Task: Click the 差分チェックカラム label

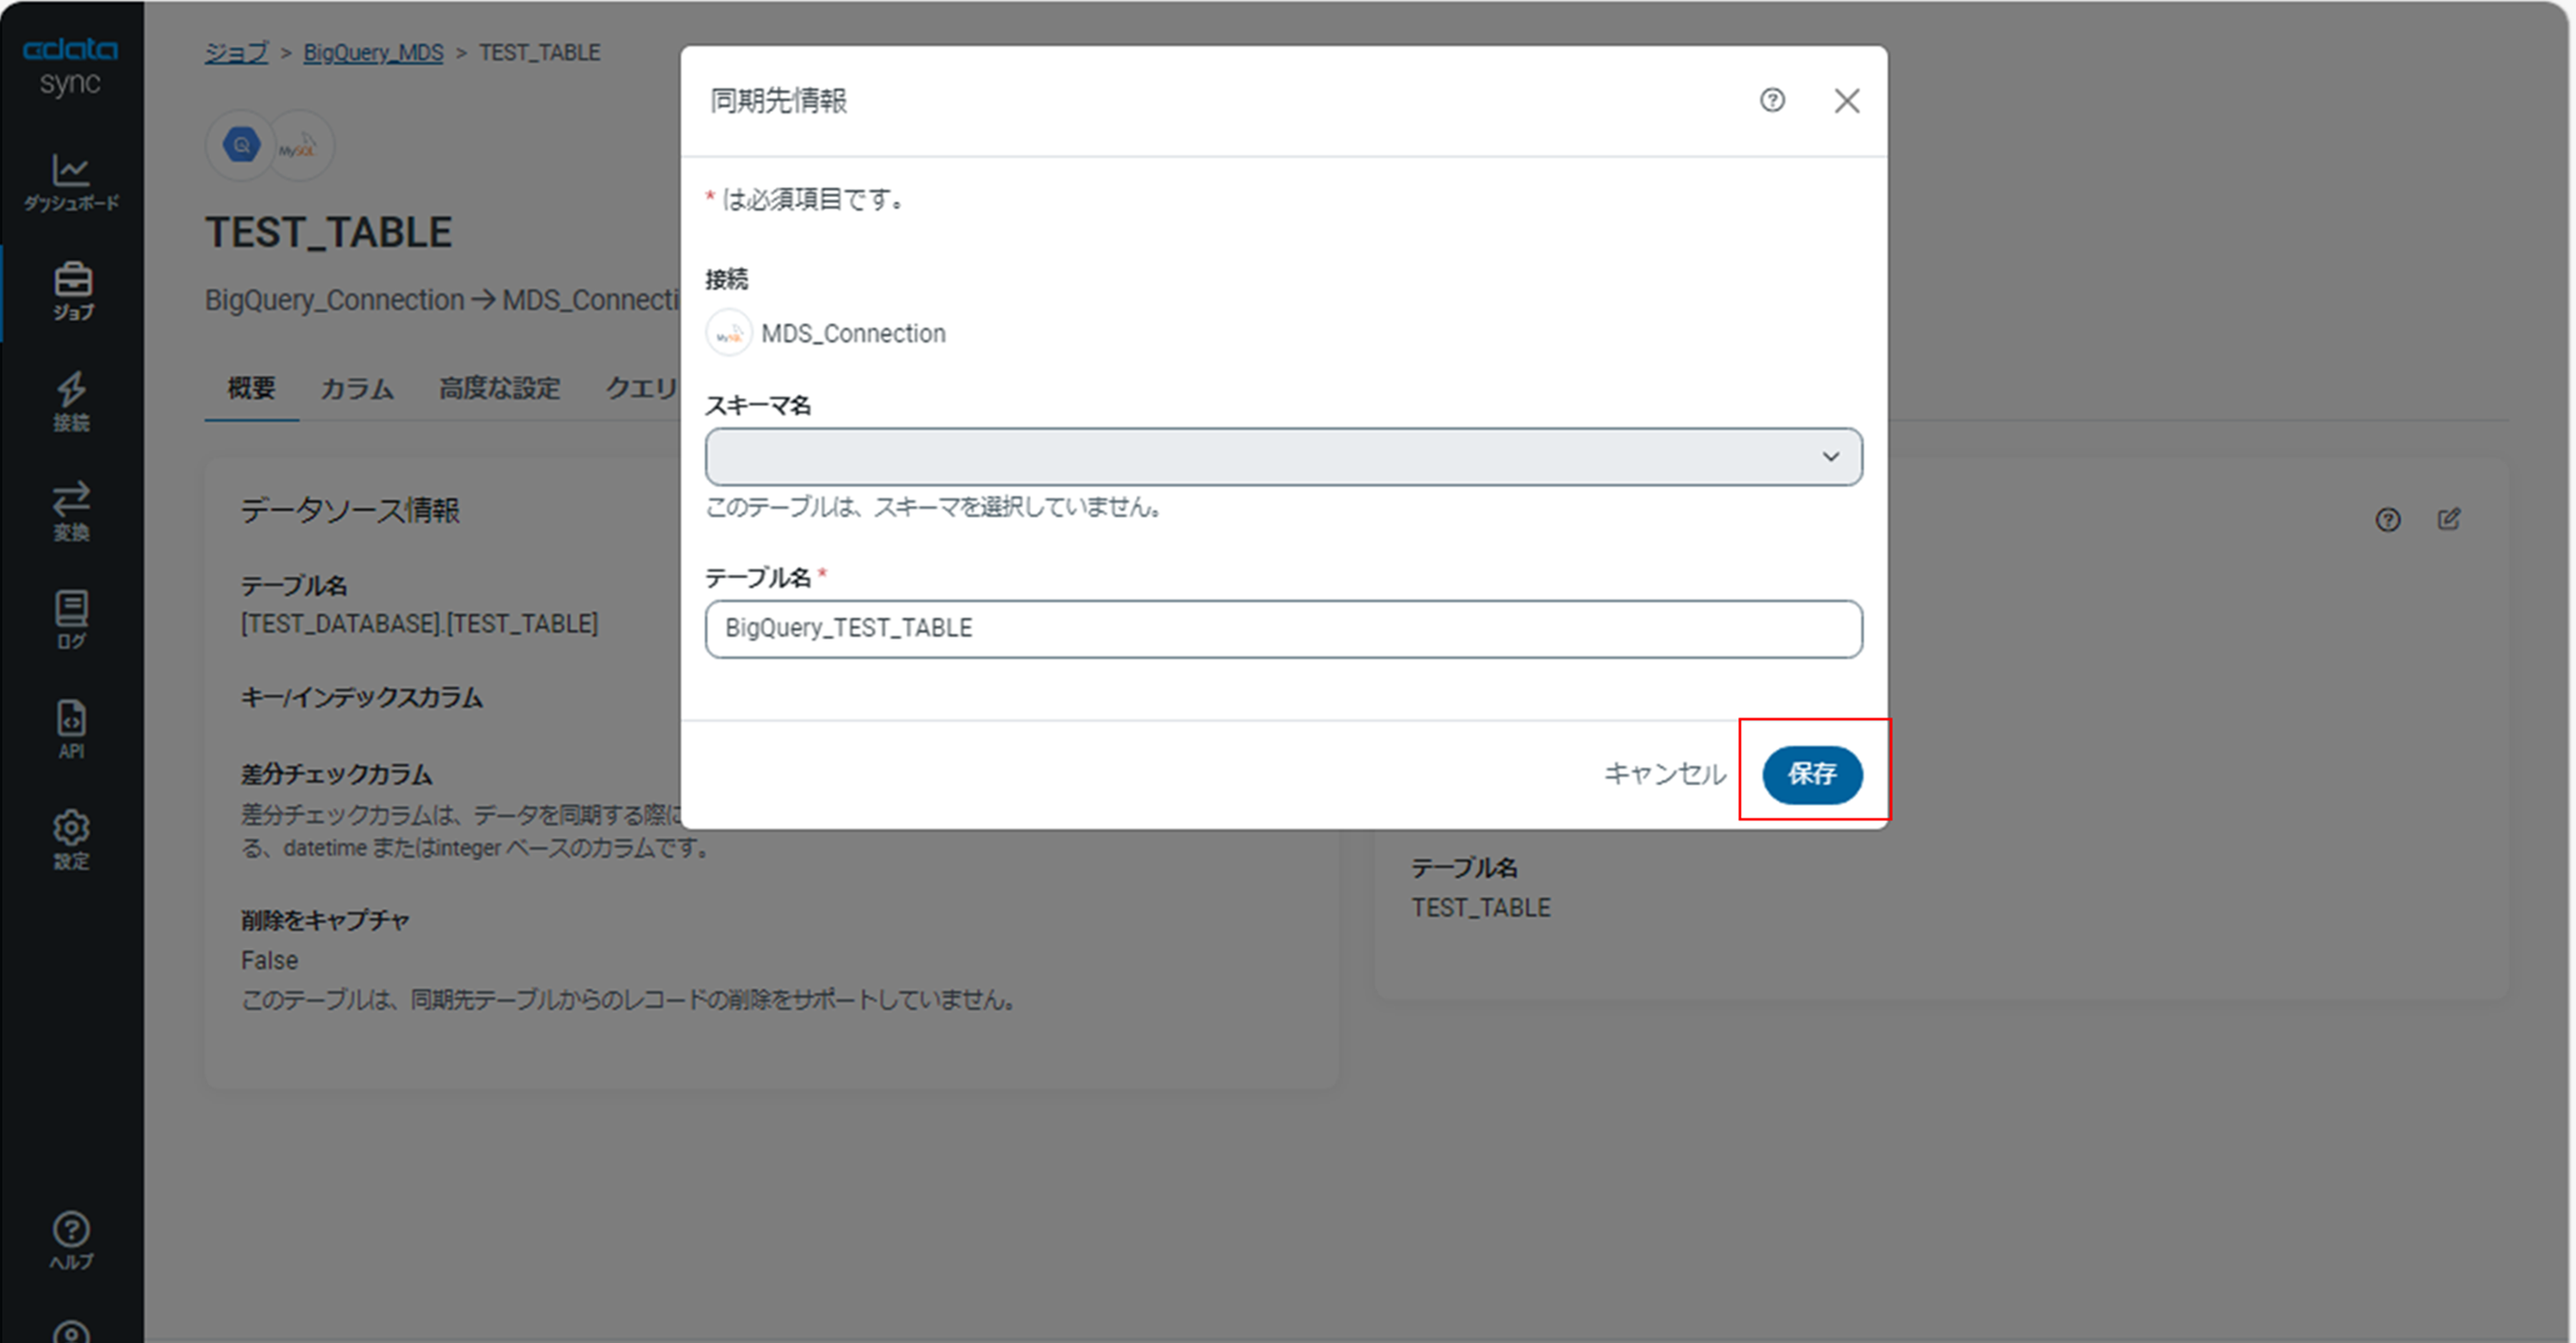Action: click(x=336, y=774)
